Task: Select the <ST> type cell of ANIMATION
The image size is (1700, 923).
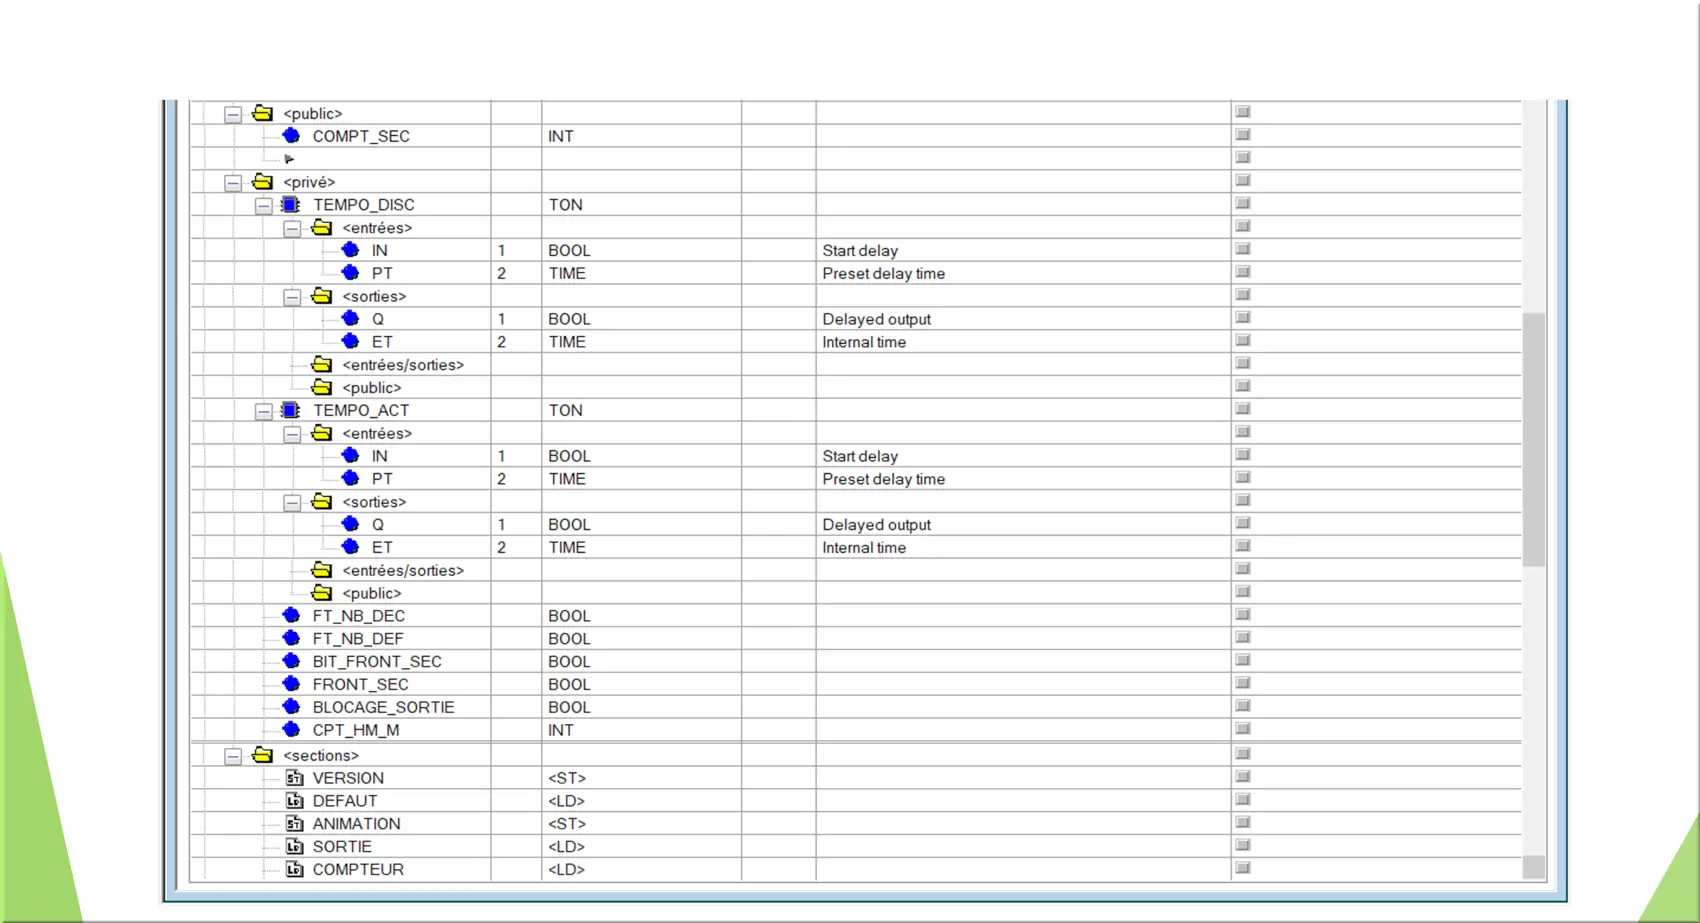Action: click(x=641, y=824)
